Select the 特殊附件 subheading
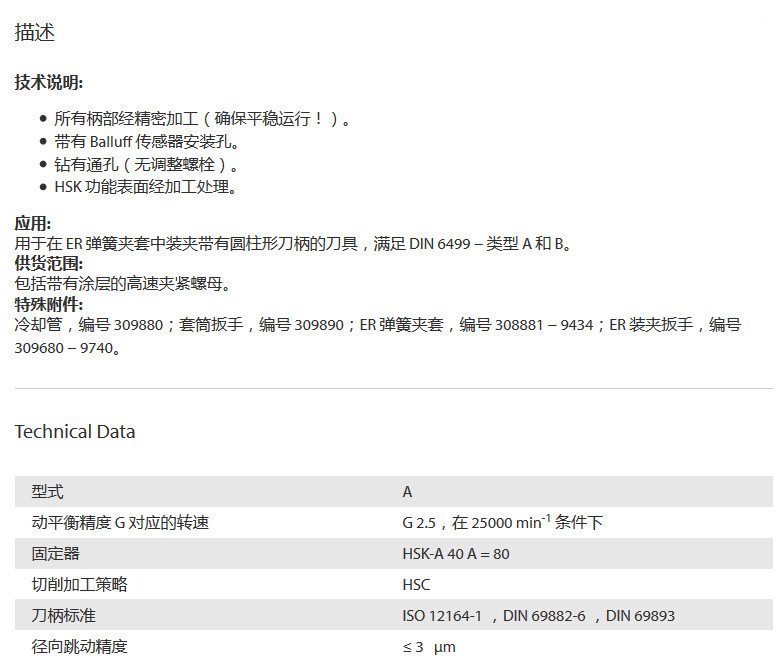 [48, 304]
